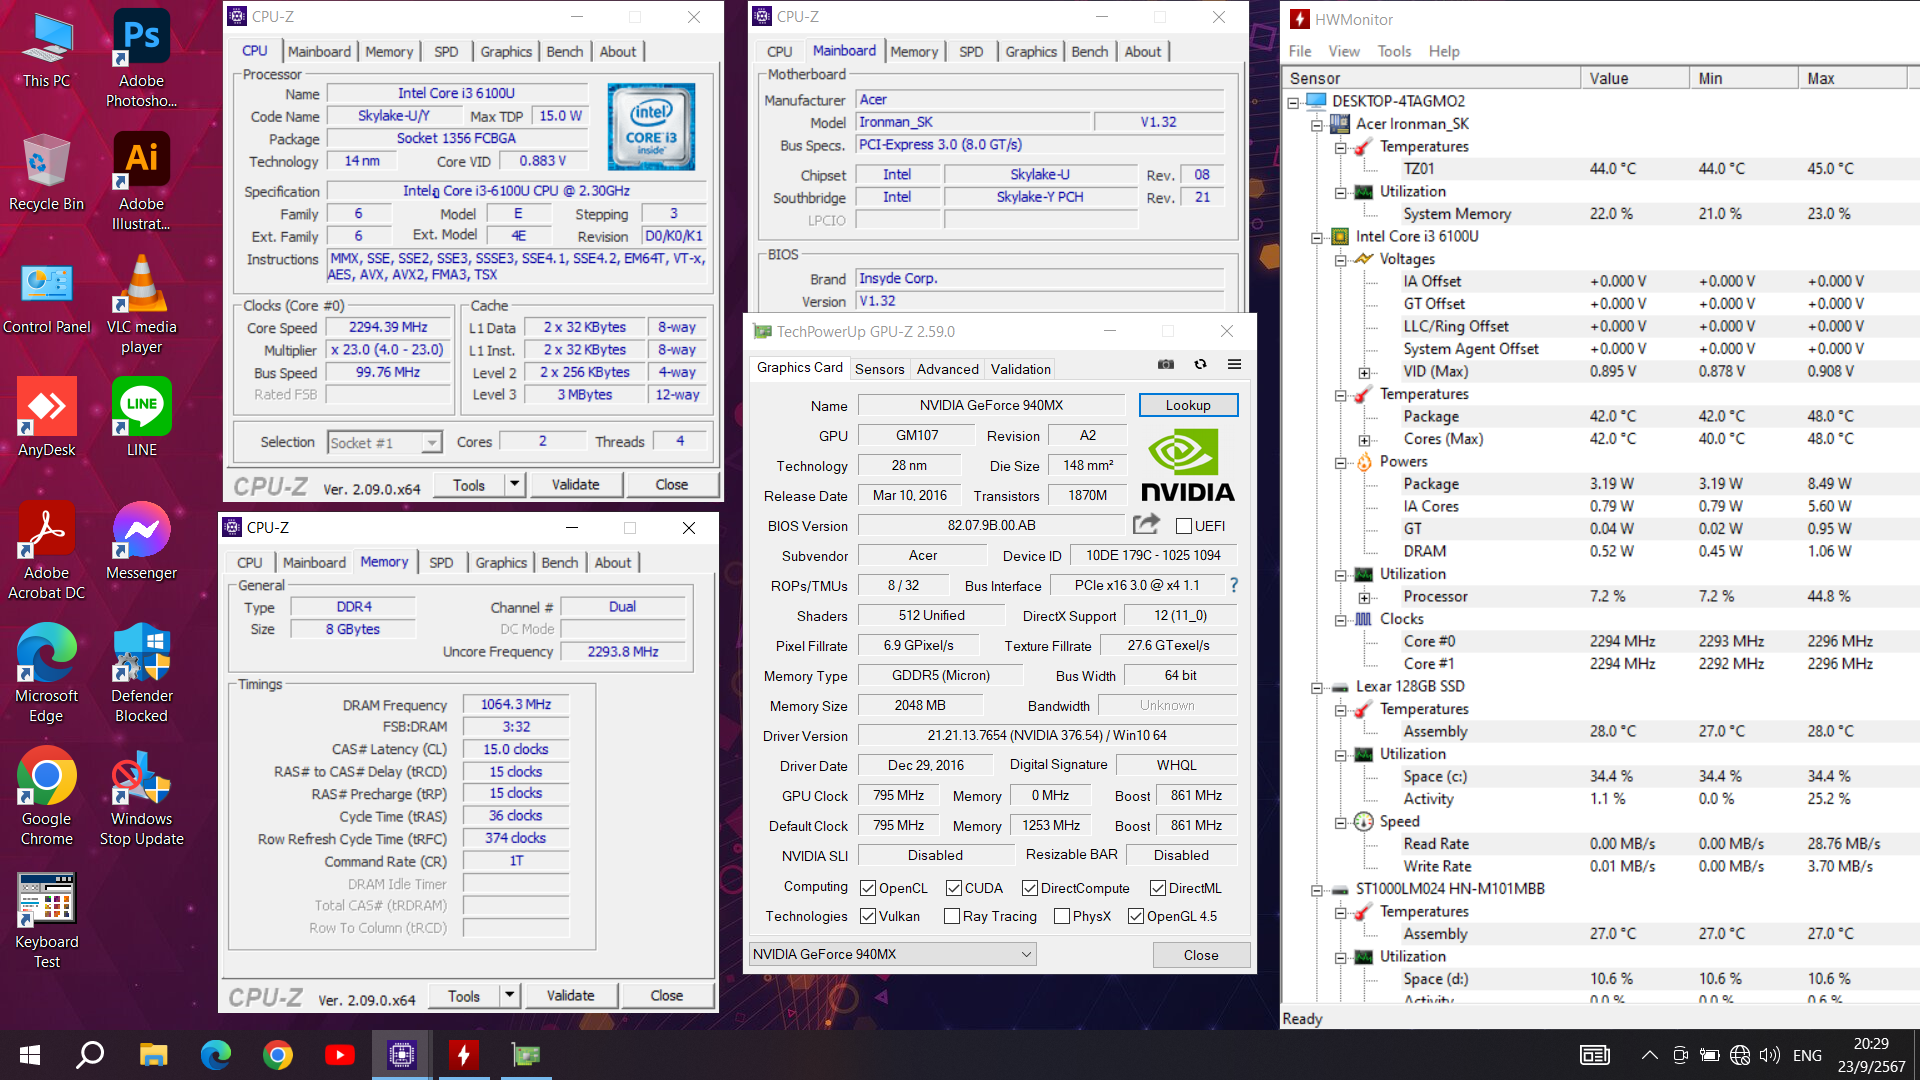
Task: Switch to Mainboard tab in CPU-Z CPU window
Action: (320, 51)
